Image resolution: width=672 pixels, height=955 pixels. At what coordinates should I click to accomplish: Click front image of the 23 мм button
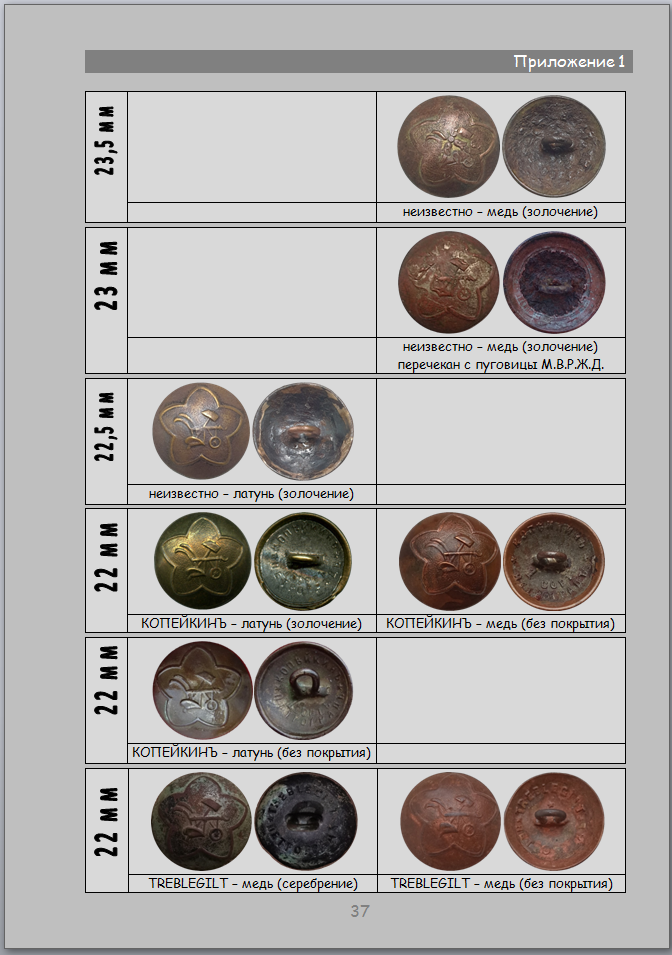448,283
